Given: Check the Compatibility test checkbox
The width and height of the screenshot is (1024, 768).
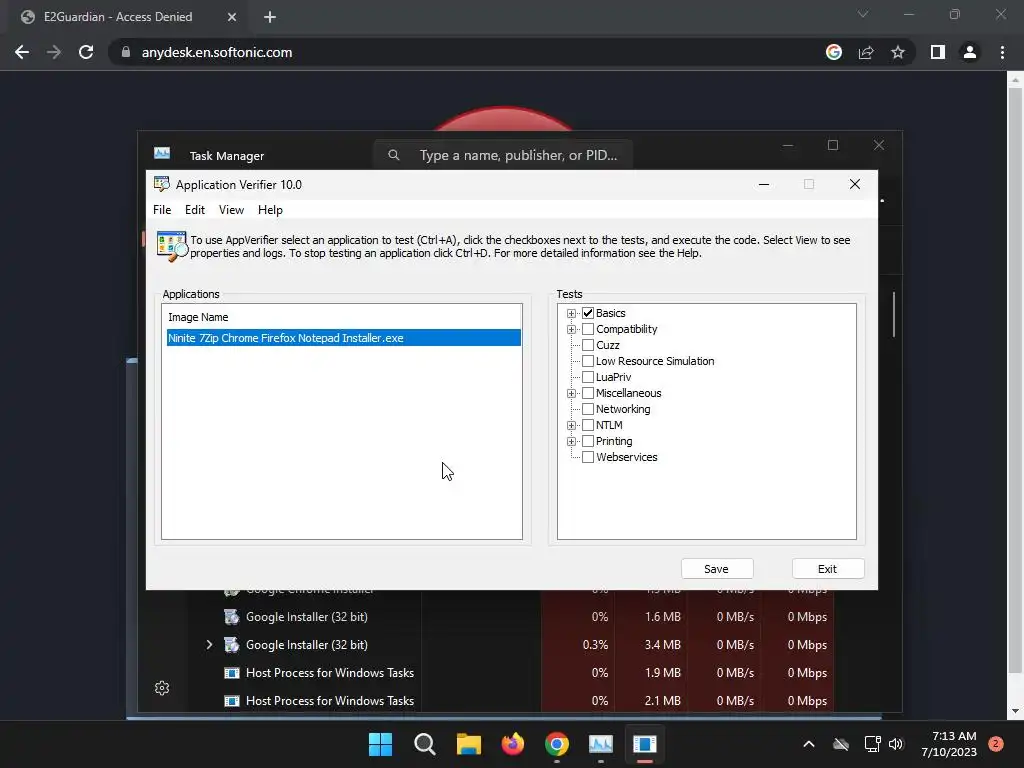Looking at the screenshot, I should pyautogui.click(x=588, y=329).
